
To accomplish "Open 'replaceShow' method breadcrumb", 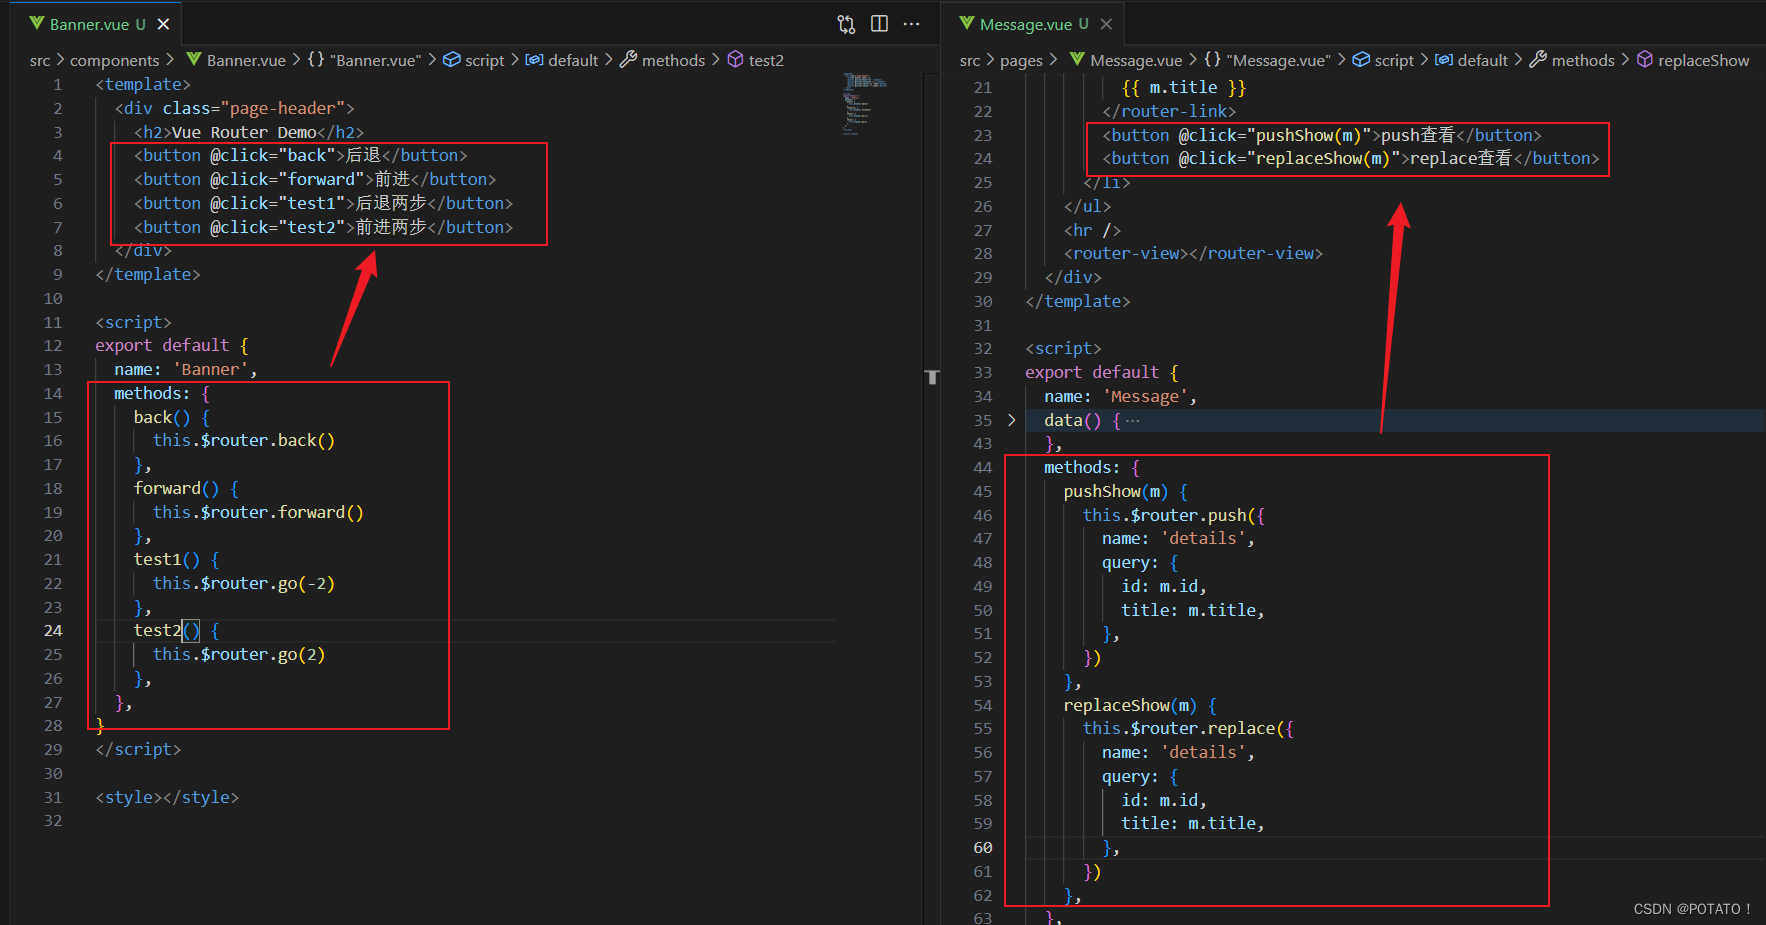I will [1693, 60].
